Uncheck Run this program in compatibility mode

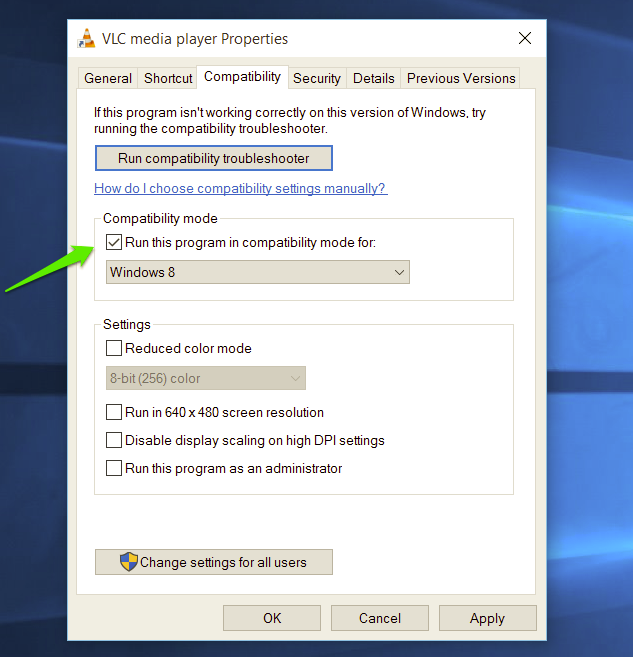point(114,242)
